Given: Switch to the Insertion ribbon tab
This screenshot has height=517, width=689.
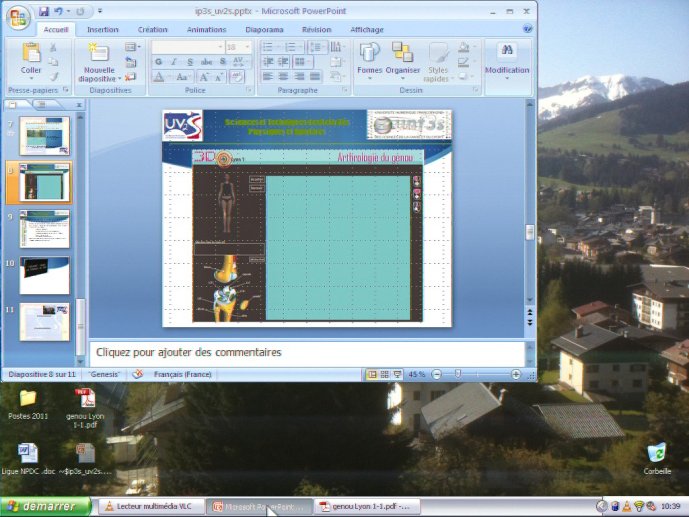Looking at the screenshot, I should coord(103,29).
